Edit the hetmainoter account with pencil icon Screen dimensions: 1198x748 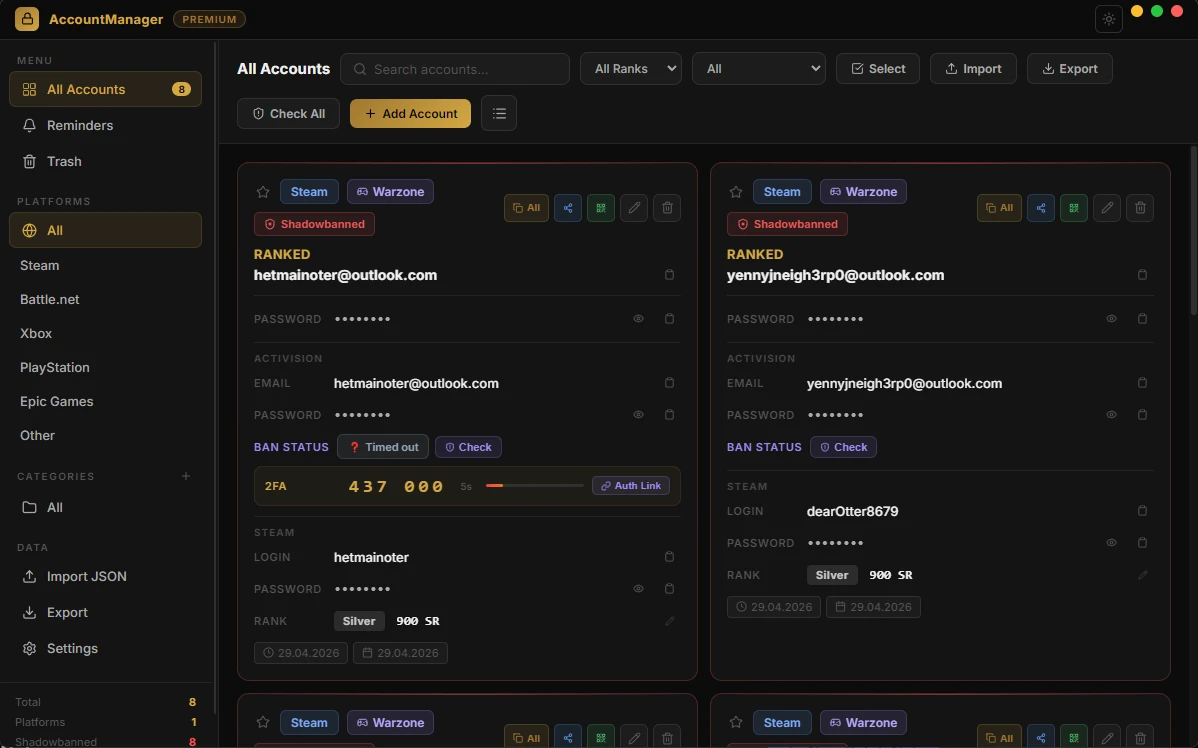[x=634, y=208]
